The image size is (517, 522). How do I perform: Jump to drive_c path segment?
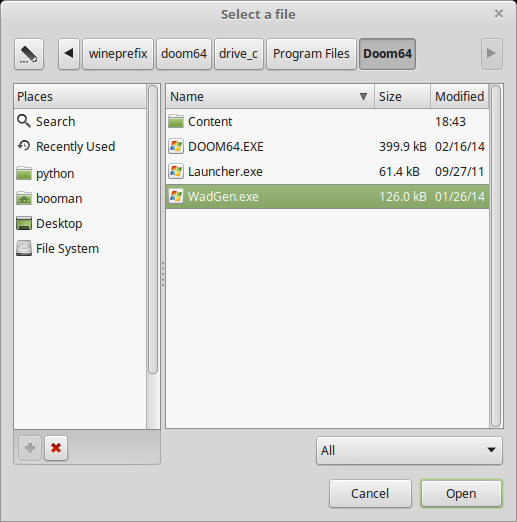click(239, 54)
